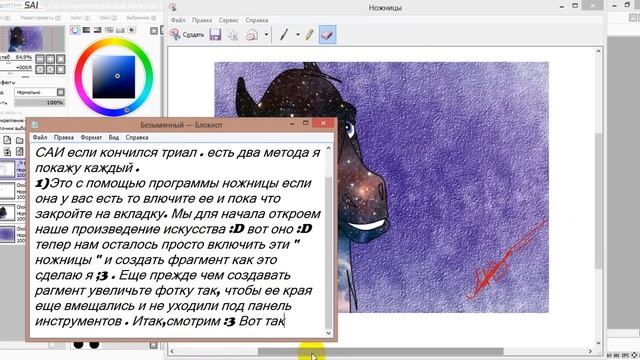The height and width of the screenshot is (360, 640).
Task: Select the horse silhouette layer thumbnail
Action: coord(7,213)
